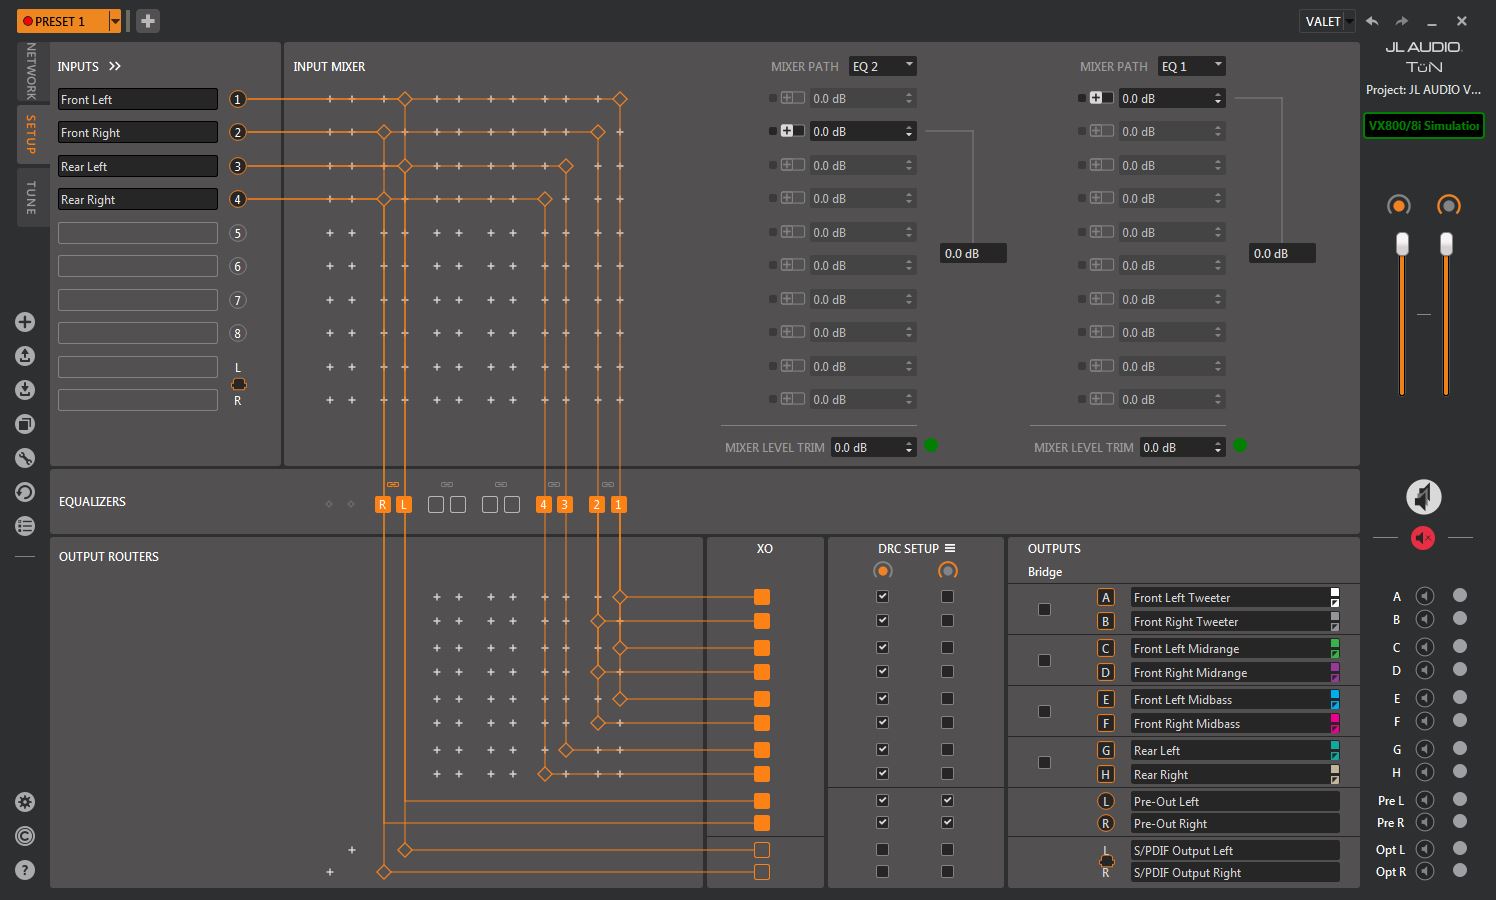The image size is (1496, 900).
Task: Switch to the Setup tab
Action: click(31, 134)
